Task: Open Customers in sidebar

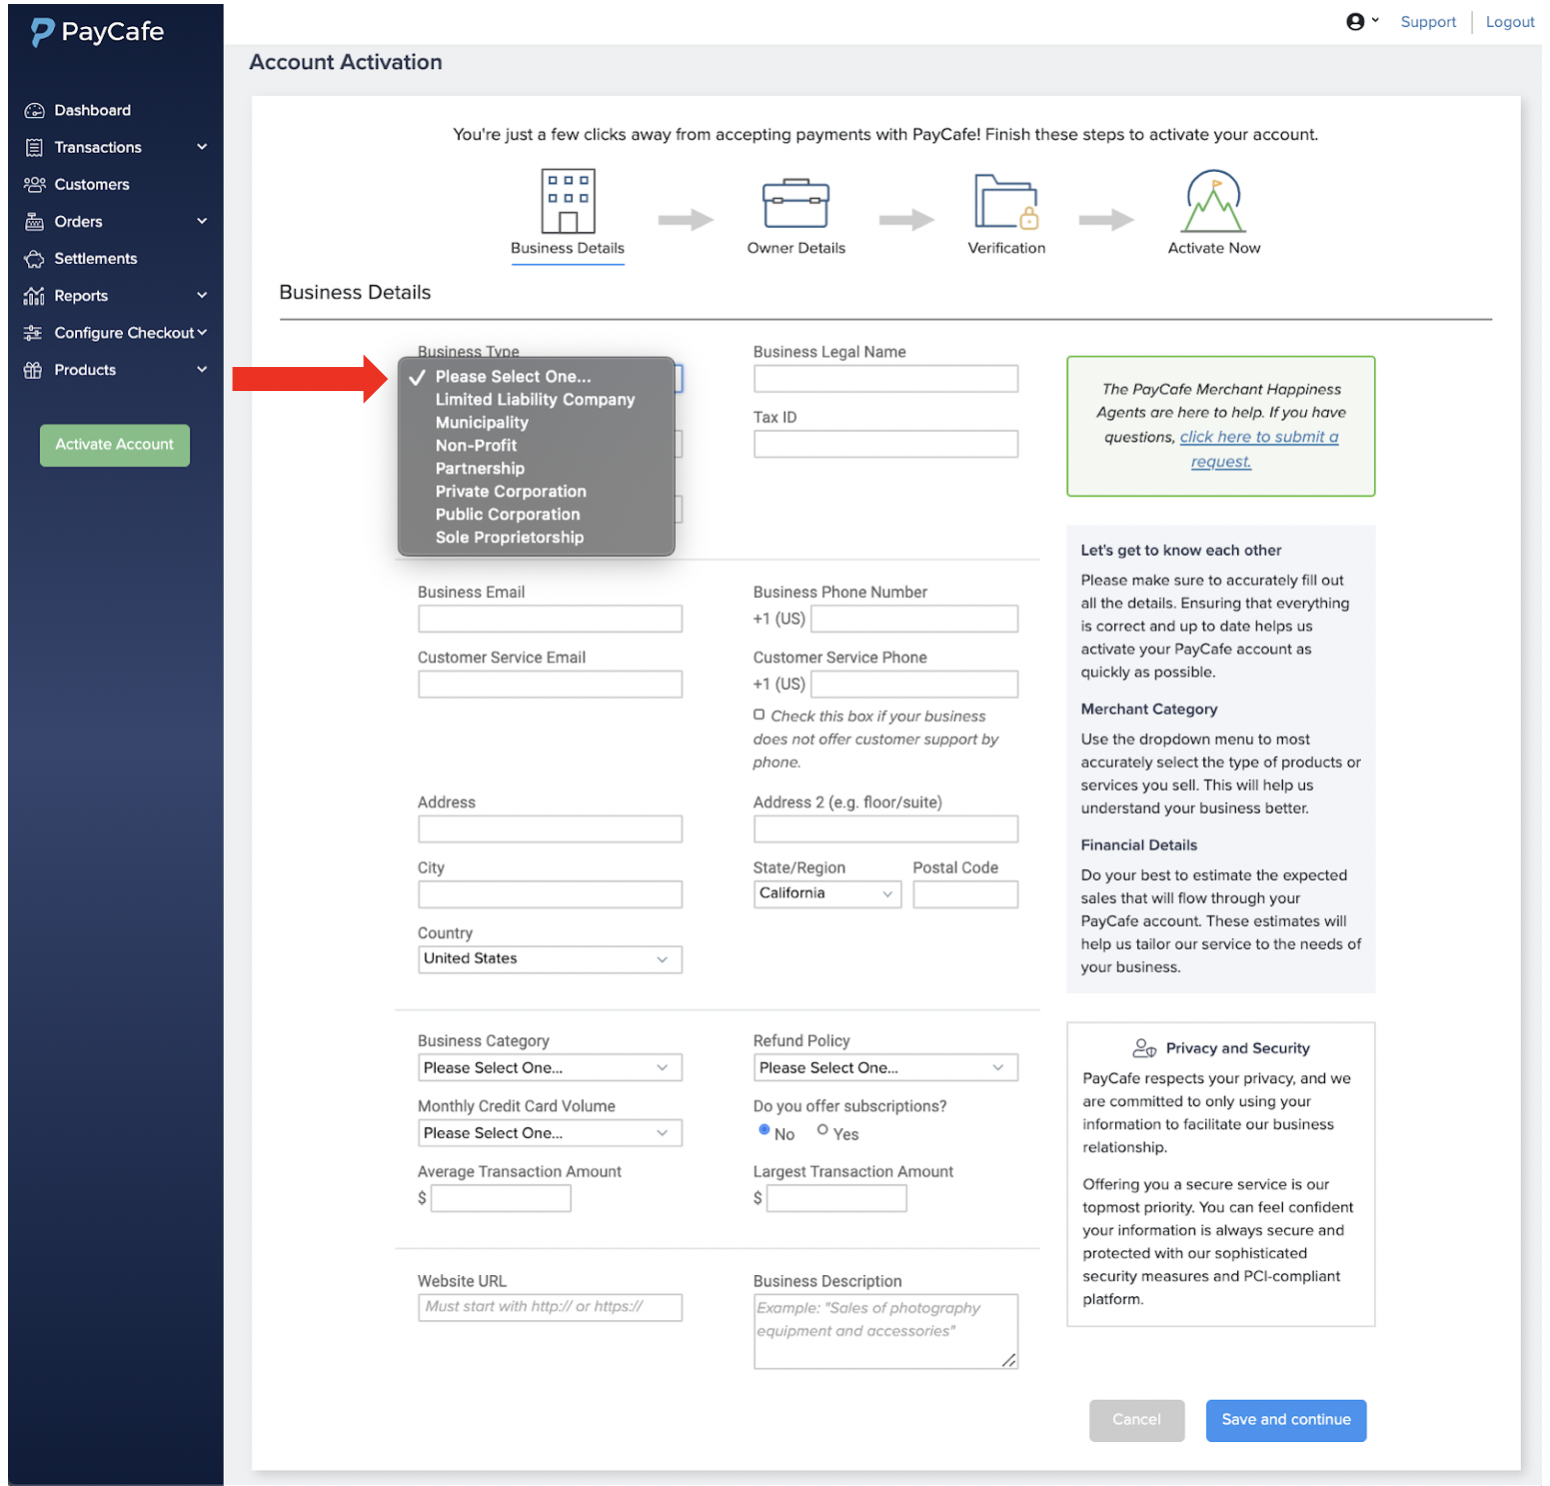Action: [92, 185]
